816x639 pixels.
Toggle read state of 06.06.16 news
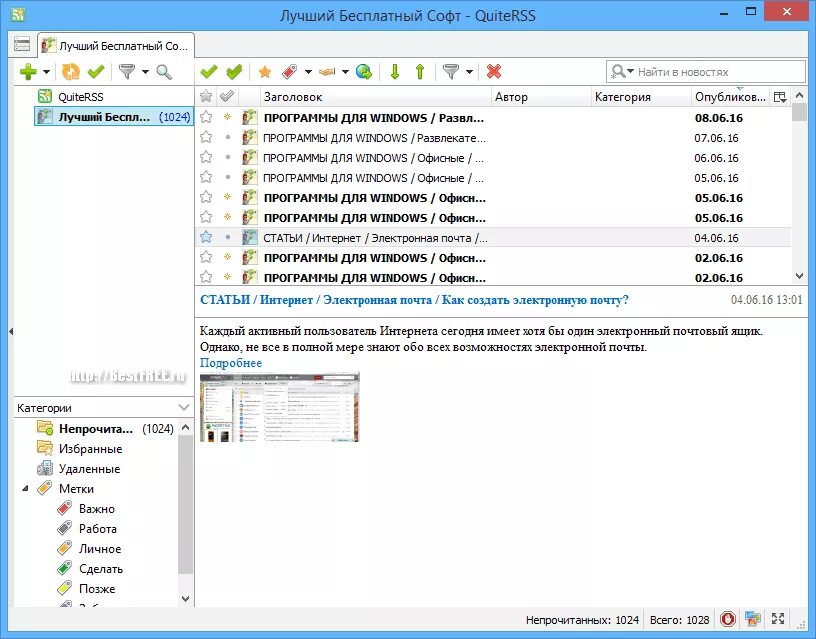click(227, 157)
